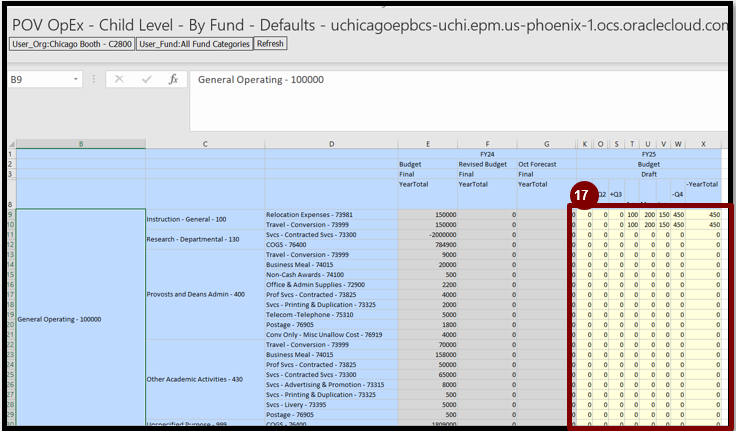
Task: Select column F header
Action: 487,144
